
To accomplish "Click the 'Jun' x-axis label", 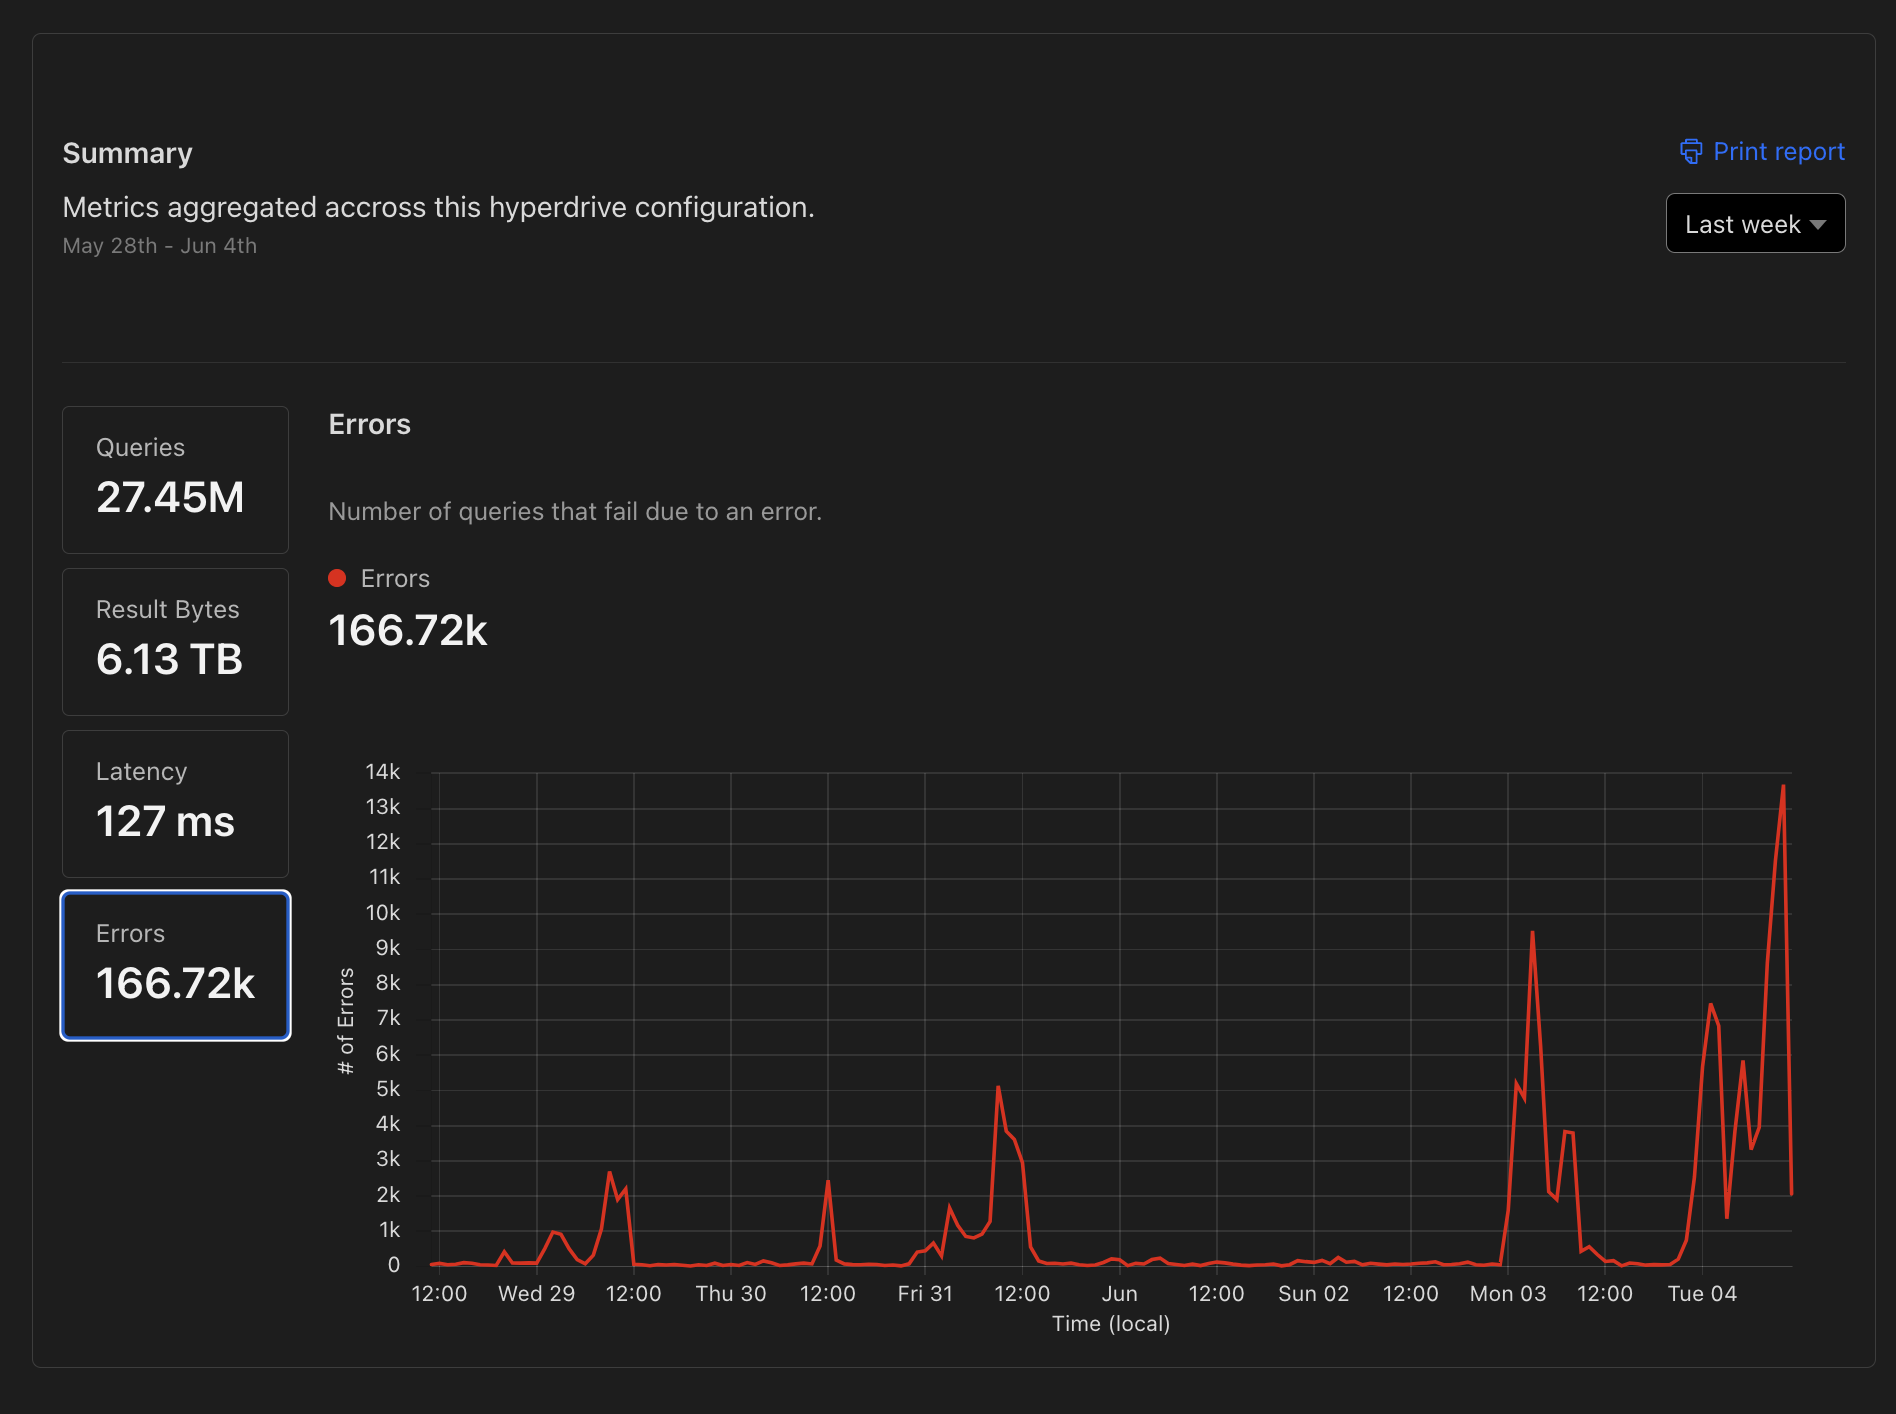I will pyautogui.click(x=1120, y=1293).
